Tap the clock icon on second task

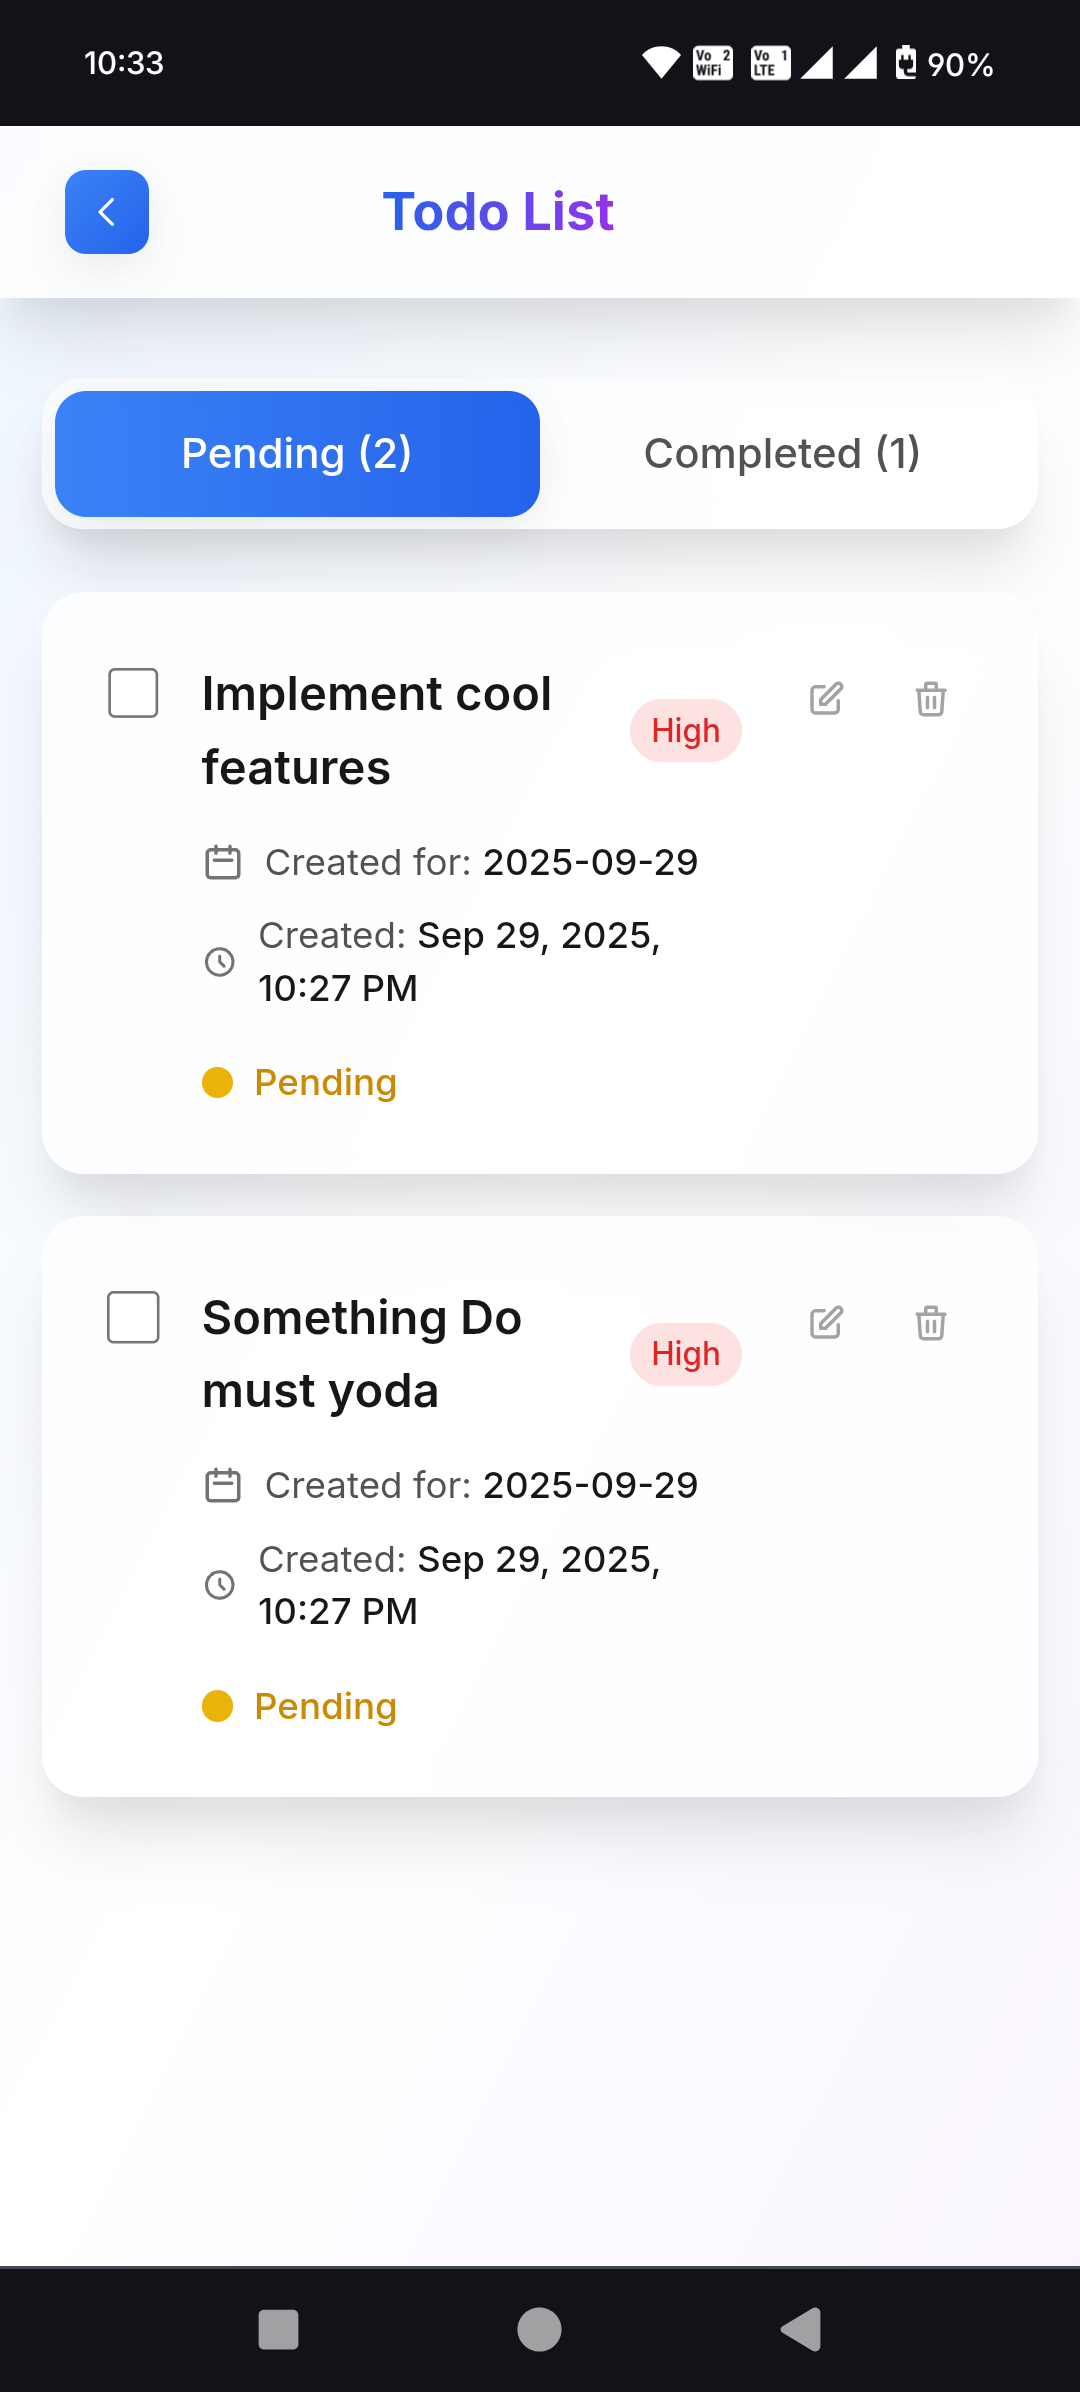coord(220,1585)
